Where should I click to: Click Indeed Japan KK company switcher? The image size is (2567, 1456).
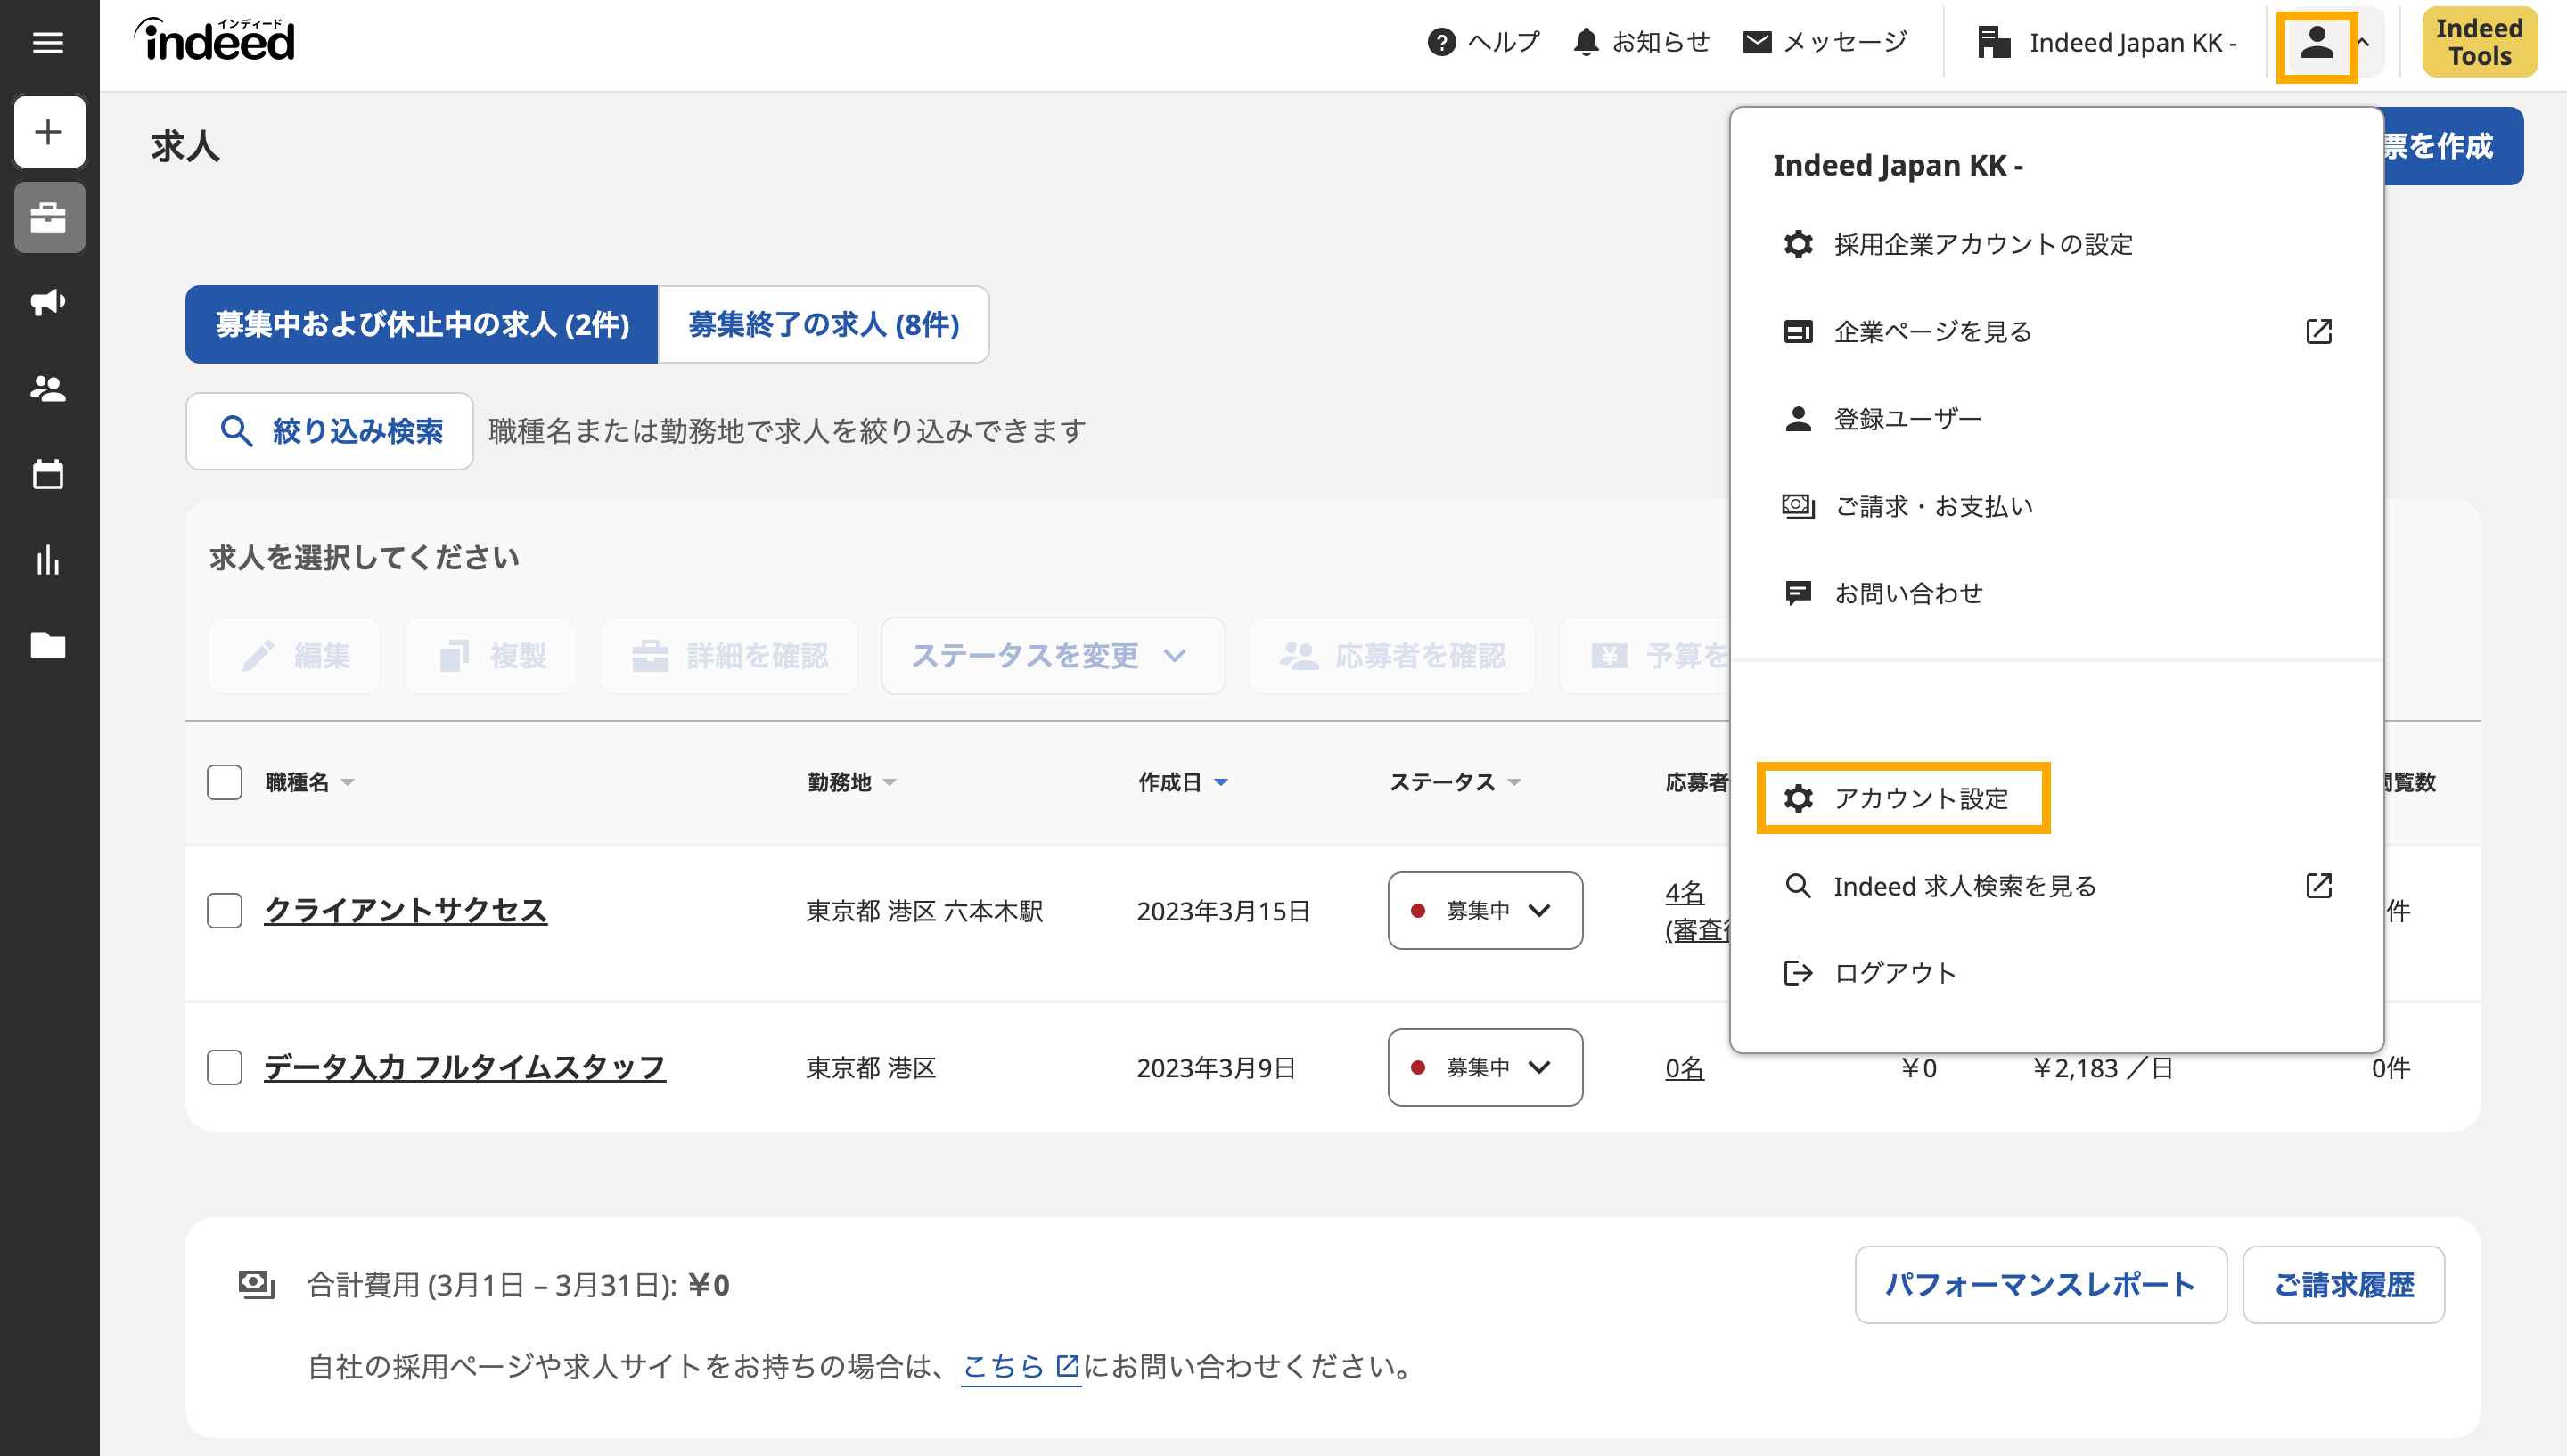(x=2106, y=42)
